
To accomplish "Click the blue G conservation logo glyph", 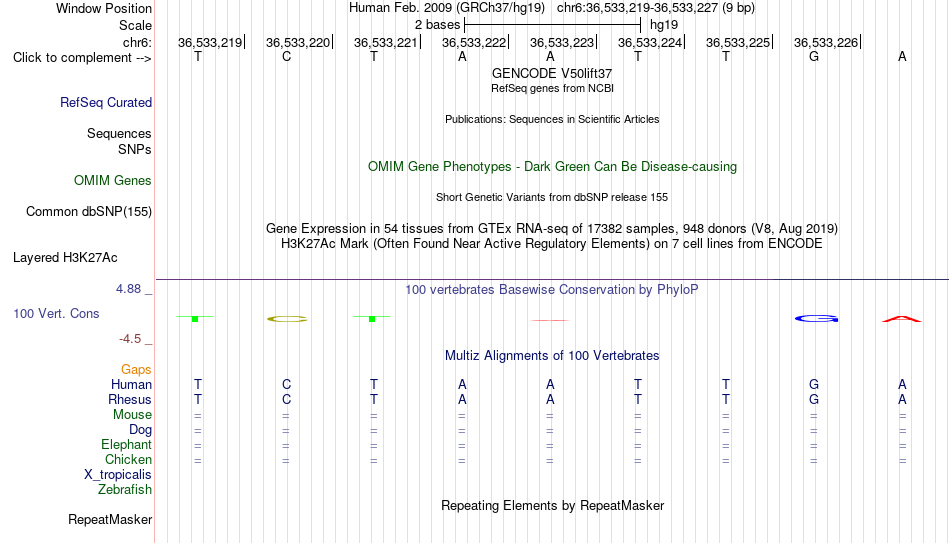I will tap(817, 318).
